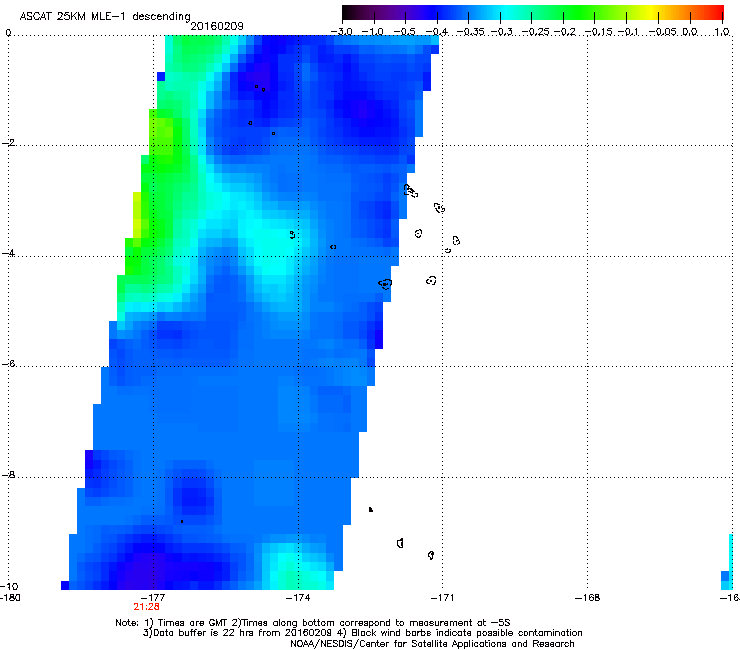Image resolution: width=740 pixels, height=650 pixels.
Task: Click the -0.25 color scale label
Action: (535, 32)
